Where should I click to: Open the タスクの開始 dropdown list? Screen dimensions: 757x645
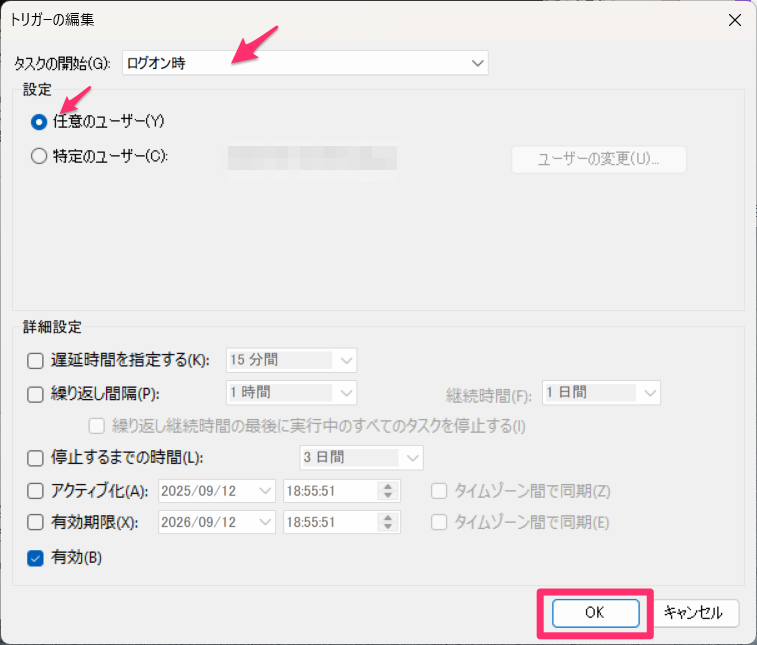tap(476, 63)
